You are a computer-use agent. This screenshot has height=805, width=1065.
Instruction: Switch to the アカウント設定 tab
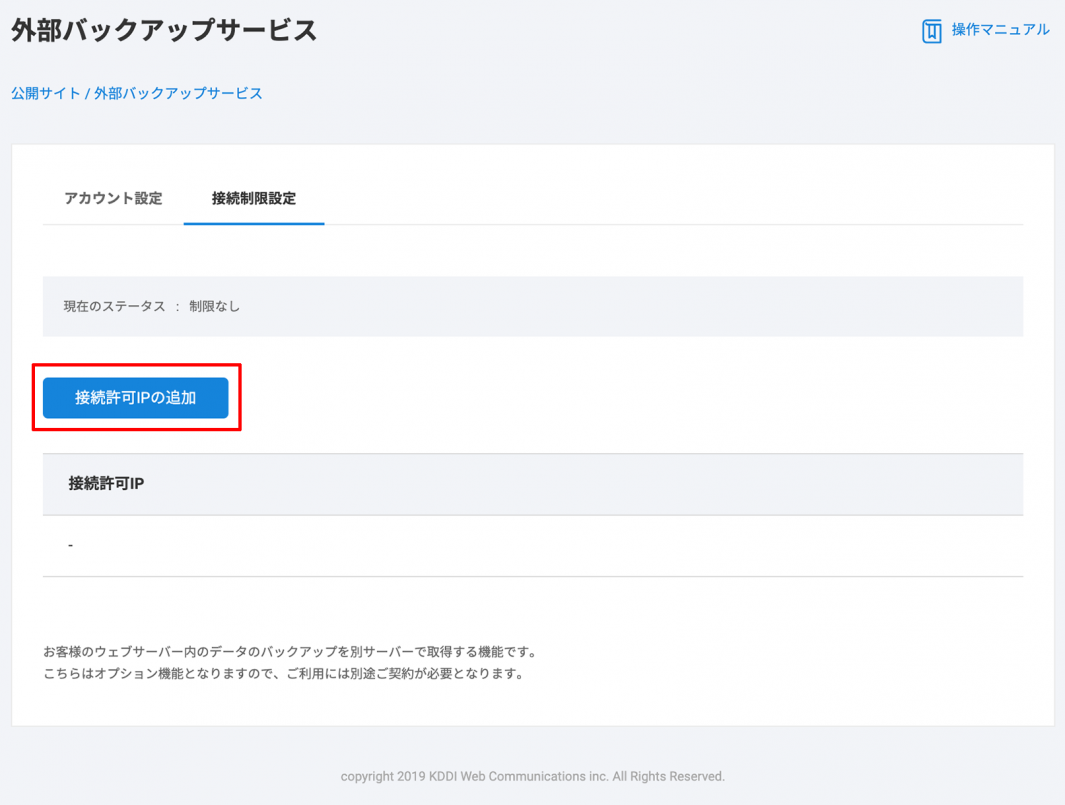tap(113, 198)
